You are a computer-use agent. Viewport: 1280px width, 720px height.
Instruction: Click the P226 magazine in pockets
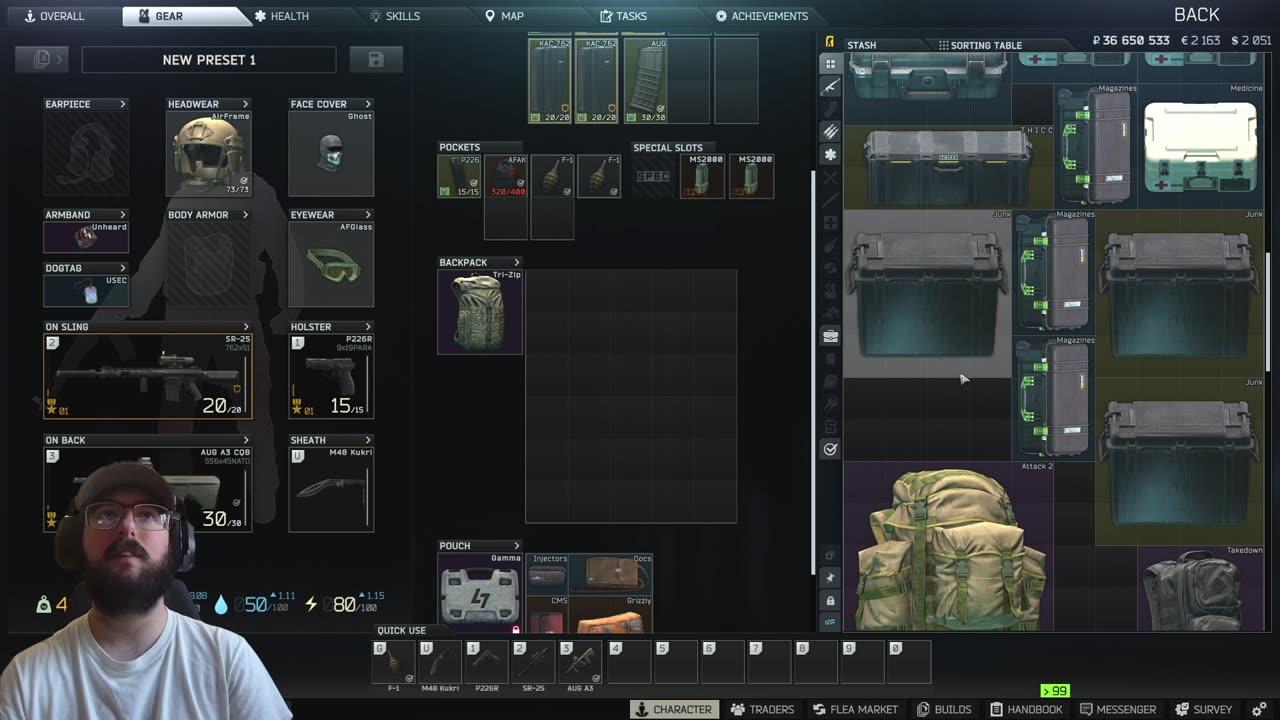pyautogui.click(x=459, y=176)
